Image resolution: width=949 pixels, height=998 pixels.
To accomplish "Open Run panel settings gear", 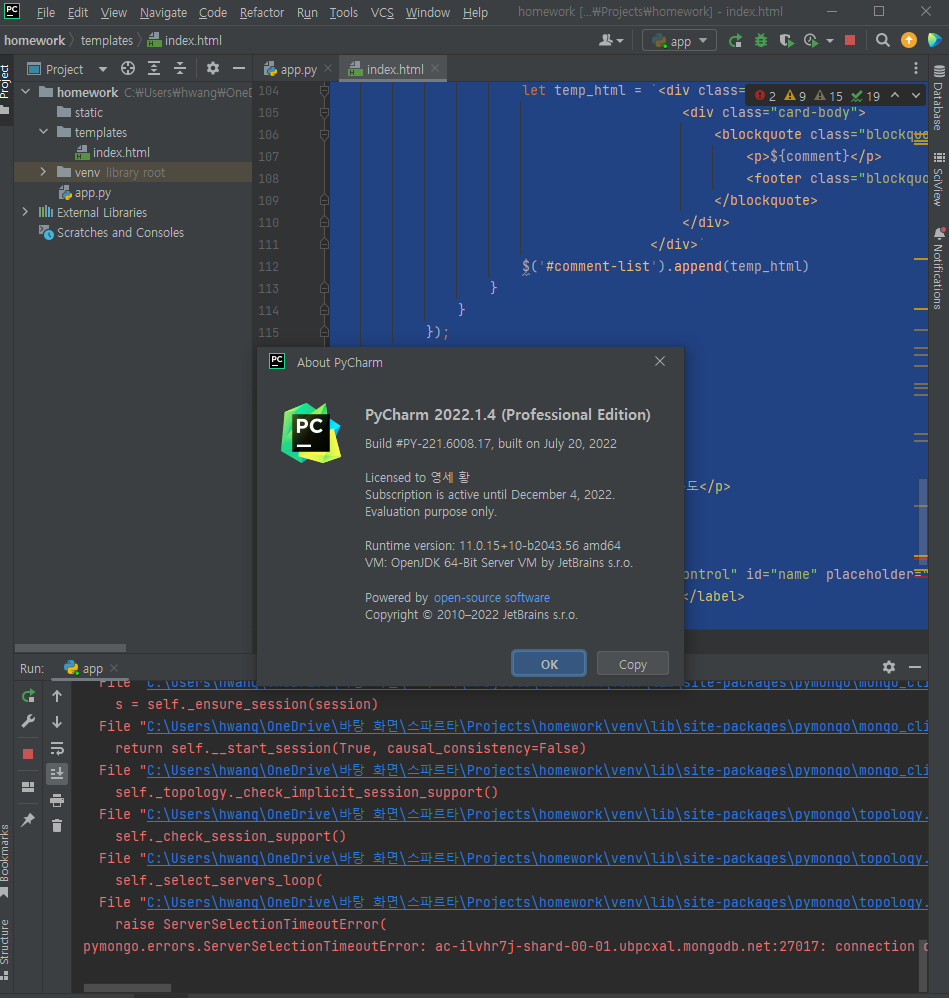I will point(889,667).
